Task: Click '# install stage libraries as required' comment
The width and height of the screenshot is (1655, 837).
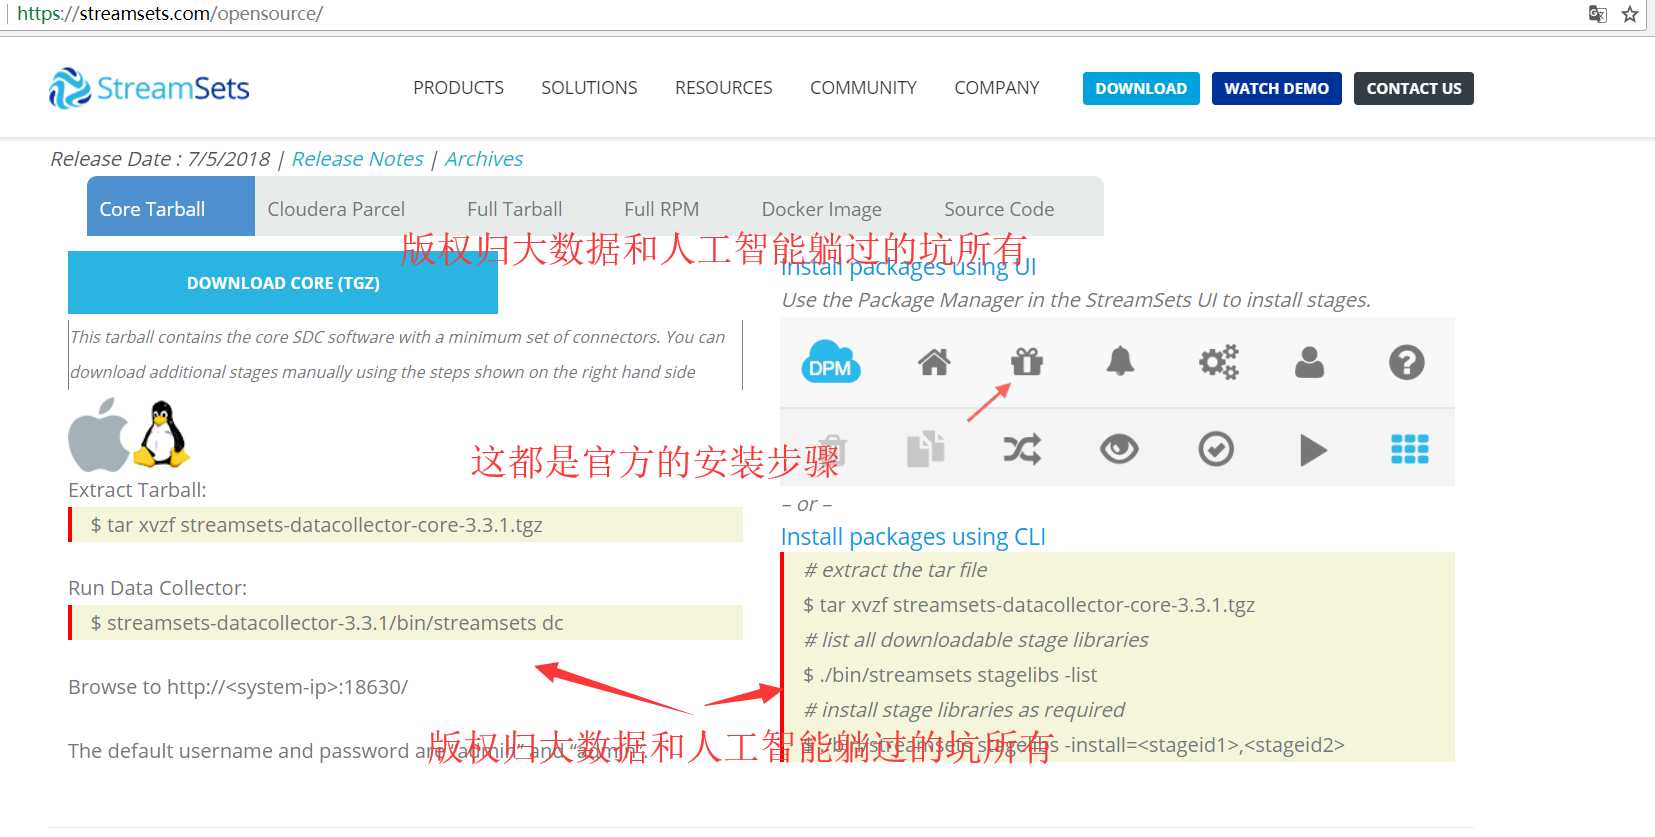Action: [964, 710]
